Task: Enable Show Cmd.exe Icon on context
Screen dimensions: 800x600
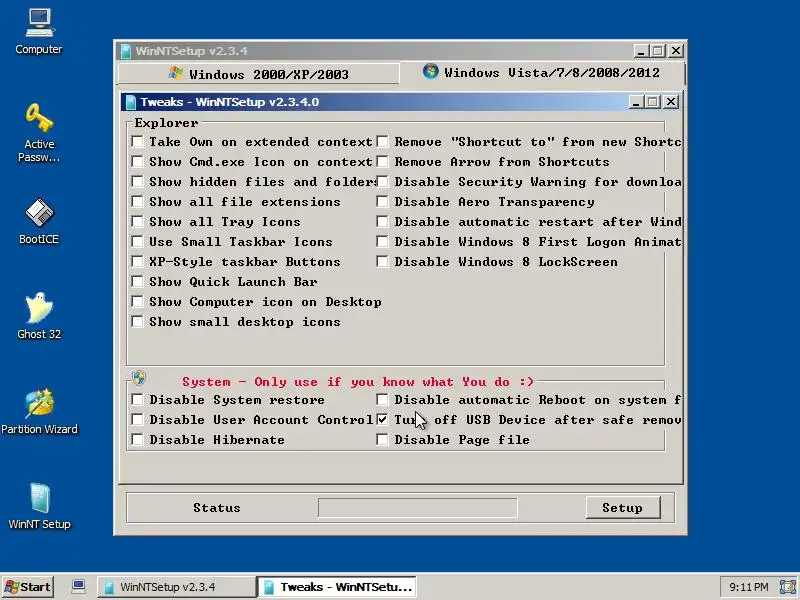Action: pos(137,162)
